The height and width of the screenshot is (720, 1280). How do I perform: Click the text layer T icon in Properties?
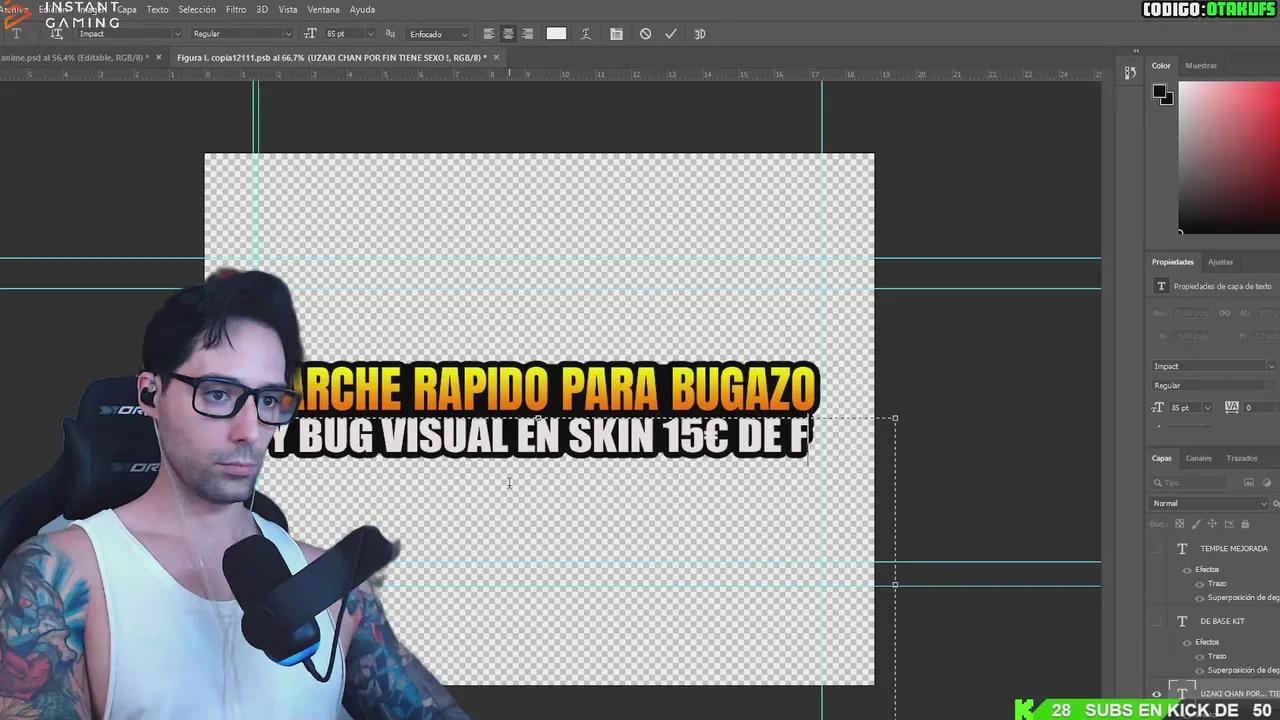point(1161,286)
